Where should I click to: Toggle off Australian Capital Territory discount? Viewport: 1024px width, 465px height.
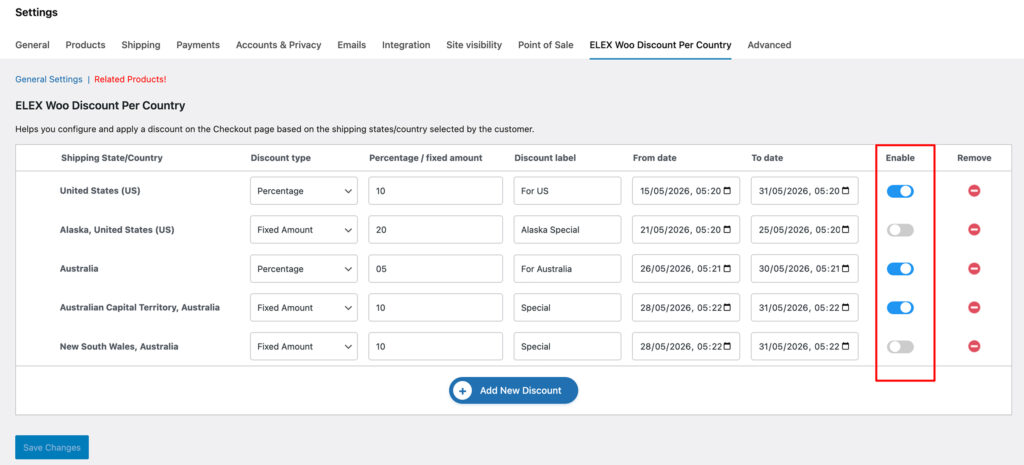(x=900, y=308)
